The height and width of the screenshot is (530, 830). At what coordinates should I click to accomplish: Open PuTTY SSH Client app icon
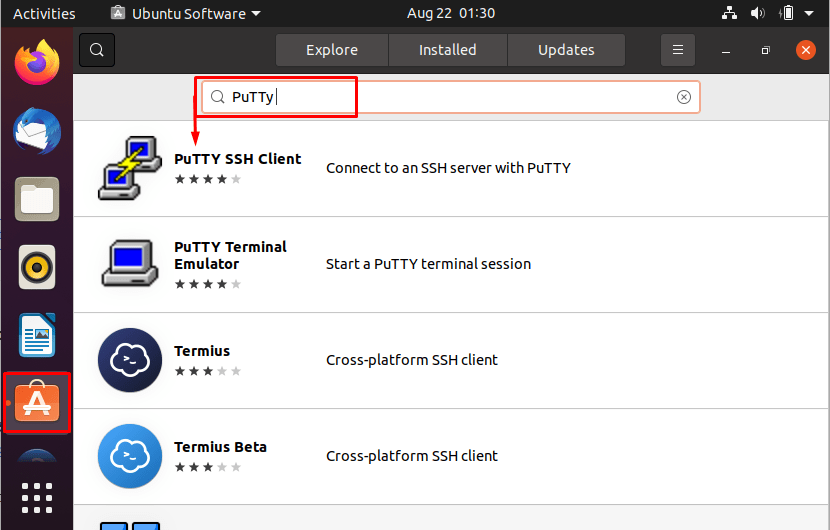tap(130, 168)
